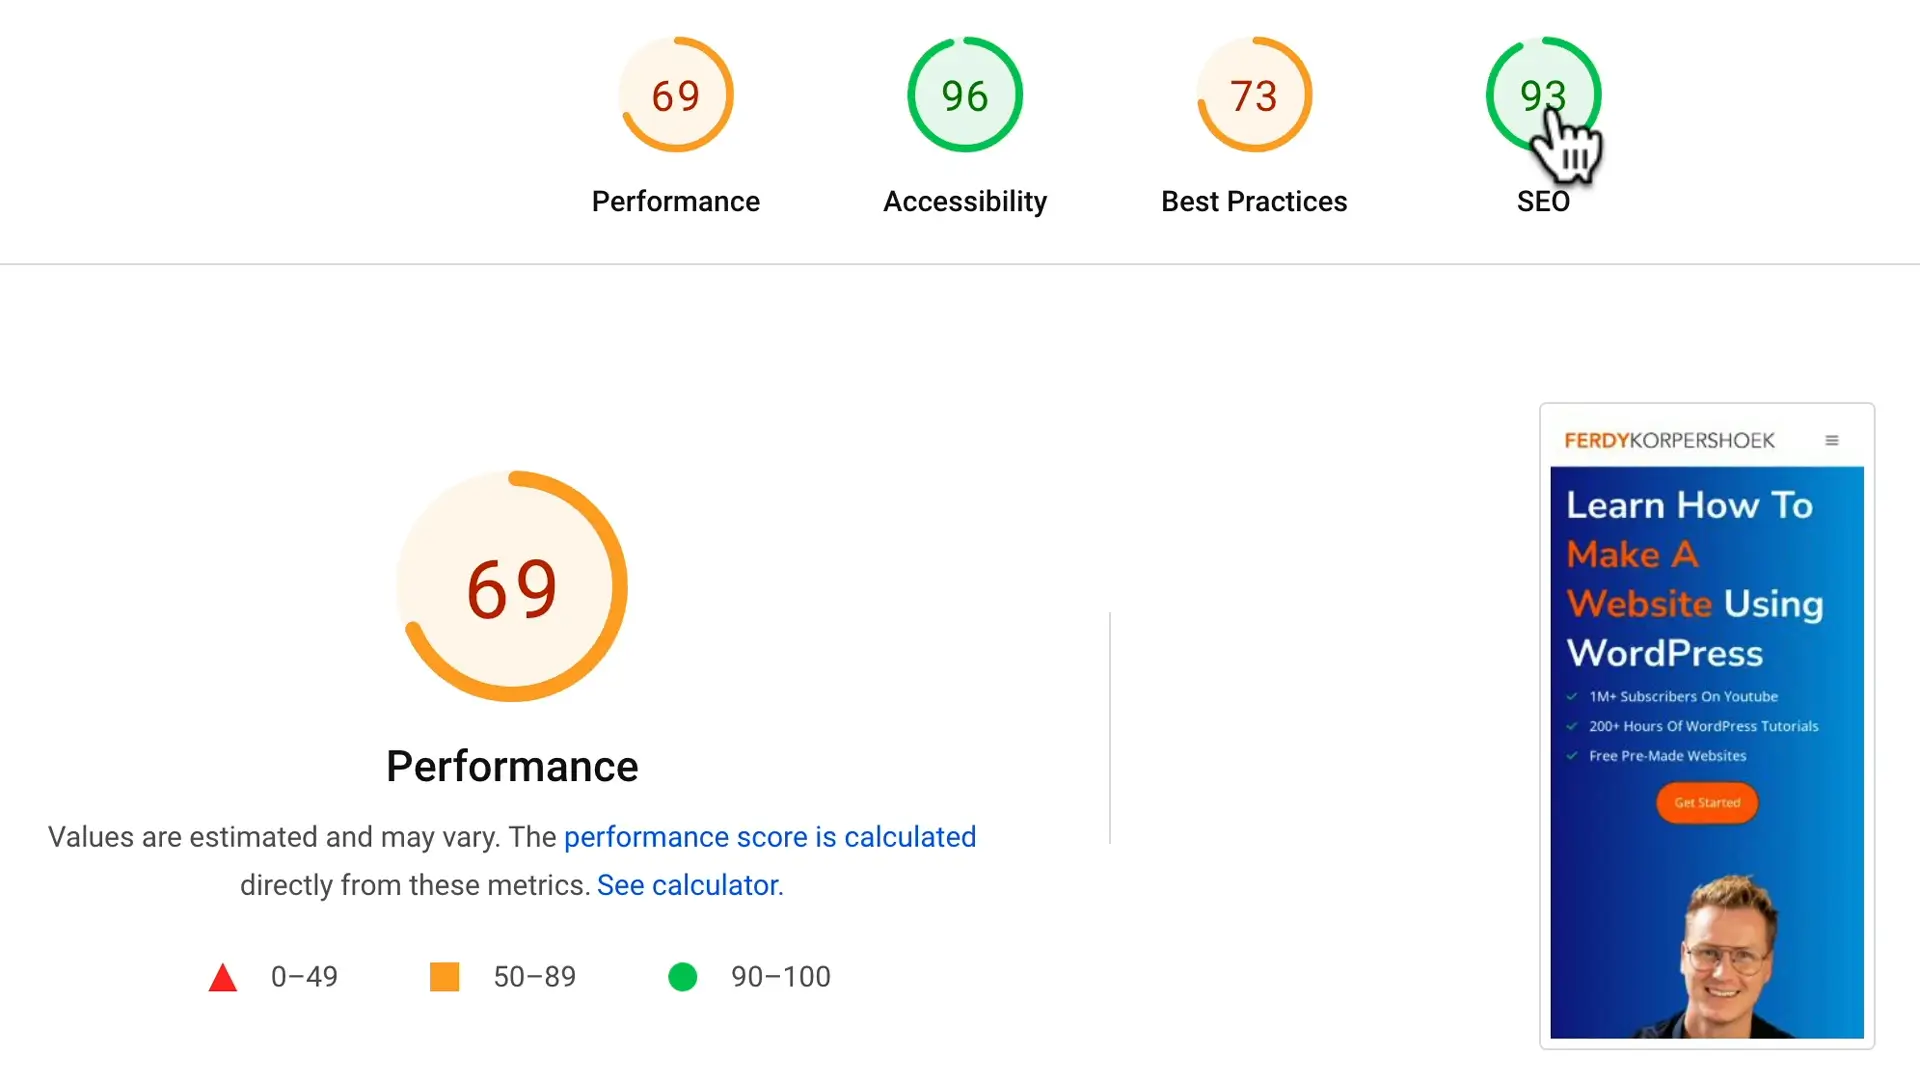Screen dimensions: 1920x1083
Task: Click the FERDYKORPERSHOEK logo in preview
Action: (x=1669, y=441)
